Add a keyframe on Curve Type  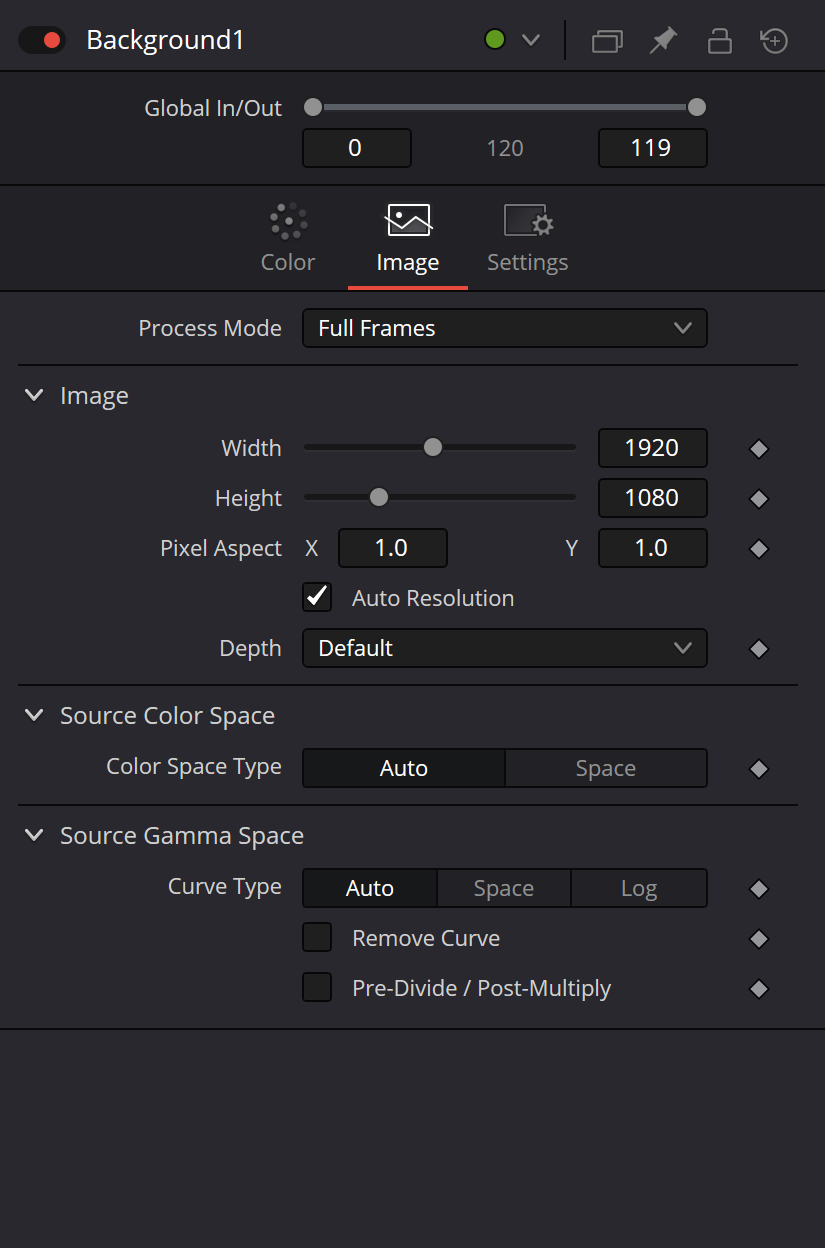click(759, 889)
